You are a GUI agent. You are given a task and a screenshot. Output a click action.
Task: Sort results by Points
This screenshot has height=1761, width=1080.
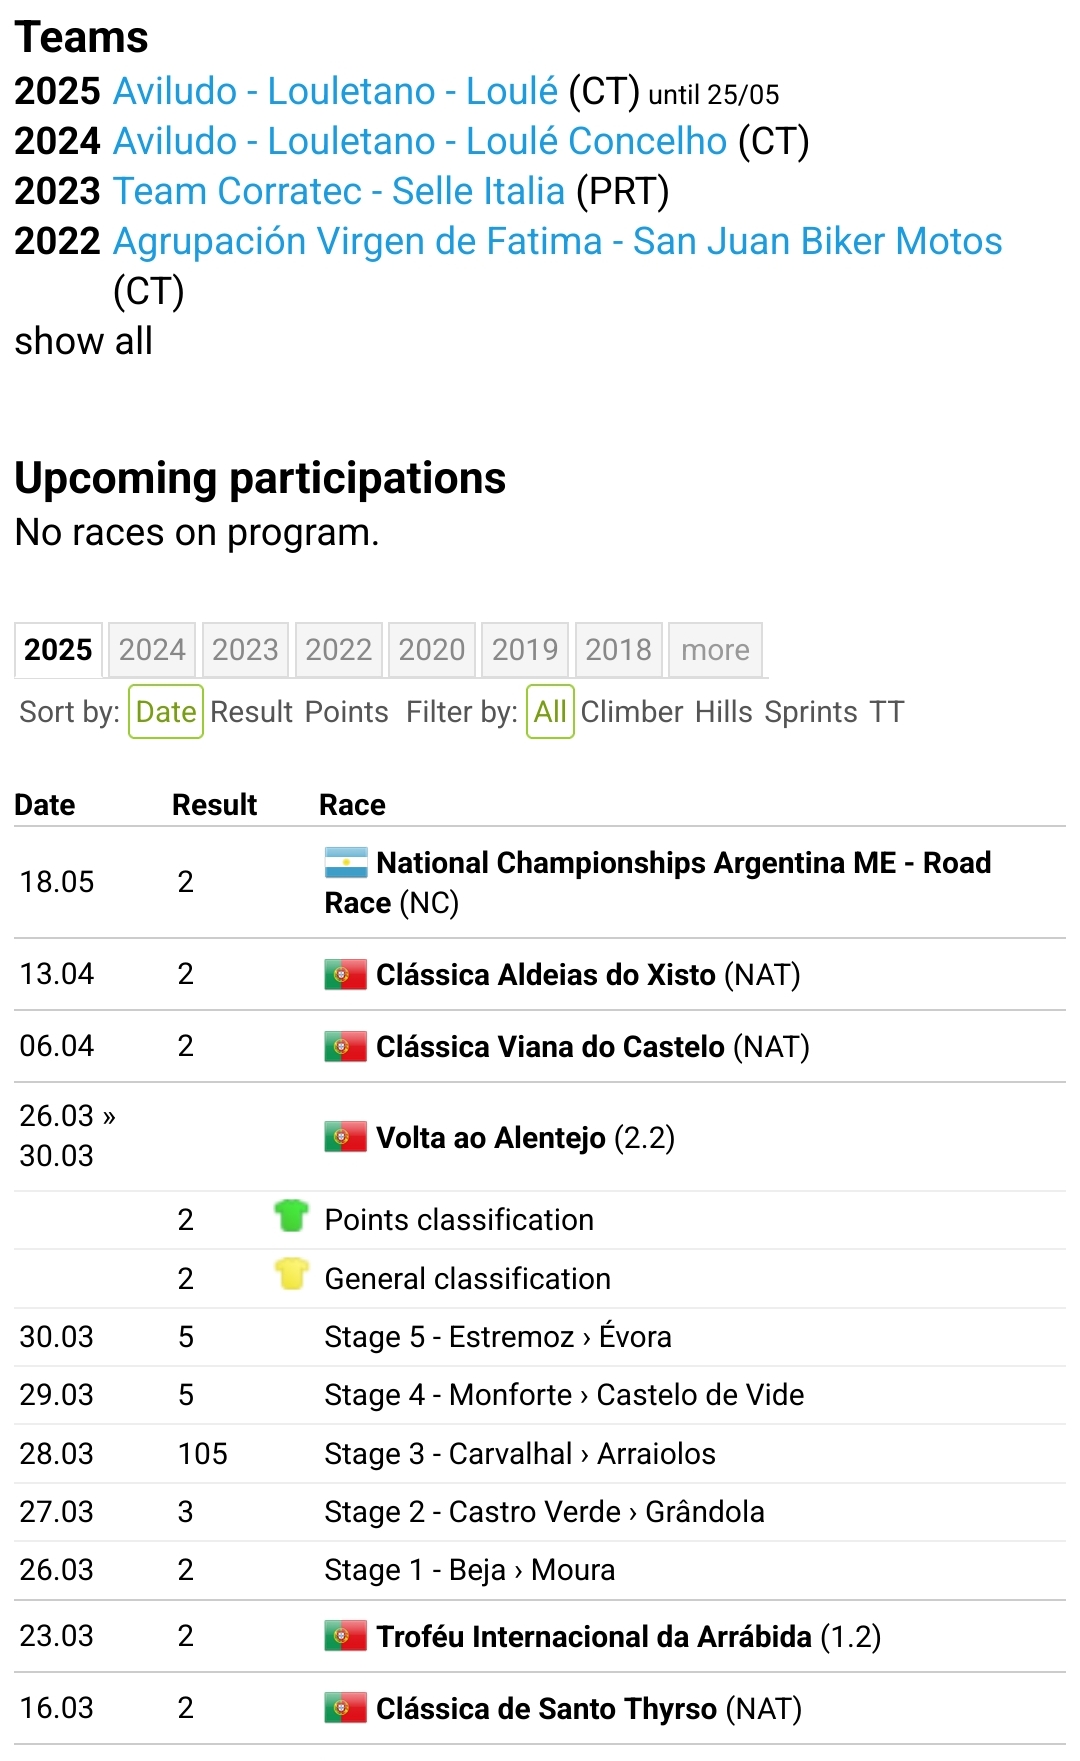pyautogui.click(x=346, y=712)
